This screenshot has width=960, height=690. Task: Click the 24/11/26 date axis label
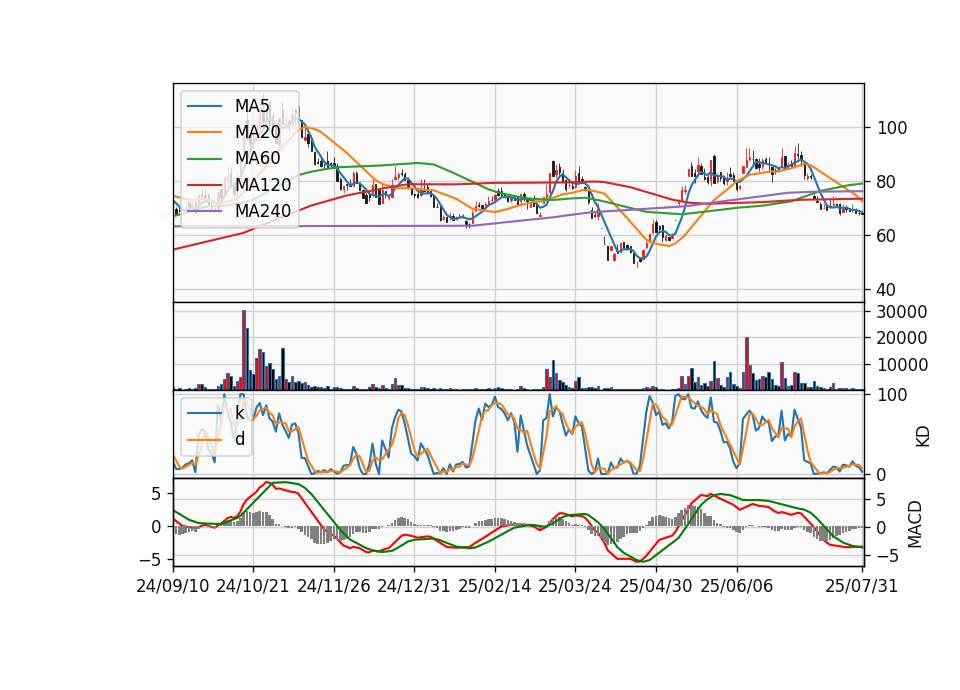point(334,586)
